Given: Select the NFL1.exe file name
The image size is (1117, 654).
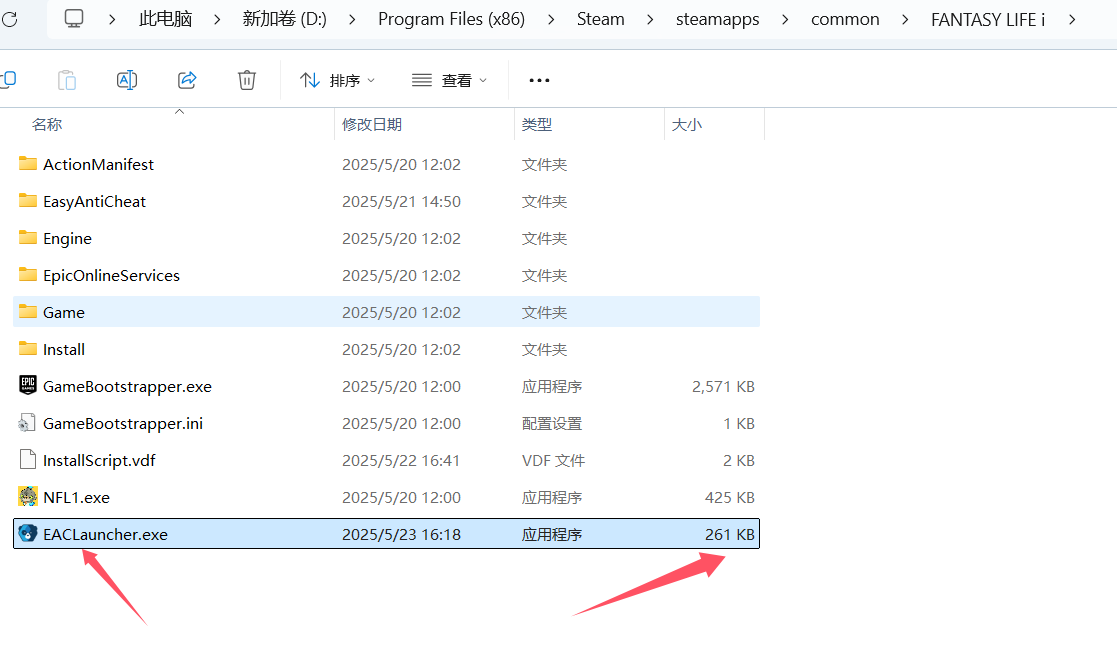Looking at the screenshot, I should point(76,498).
